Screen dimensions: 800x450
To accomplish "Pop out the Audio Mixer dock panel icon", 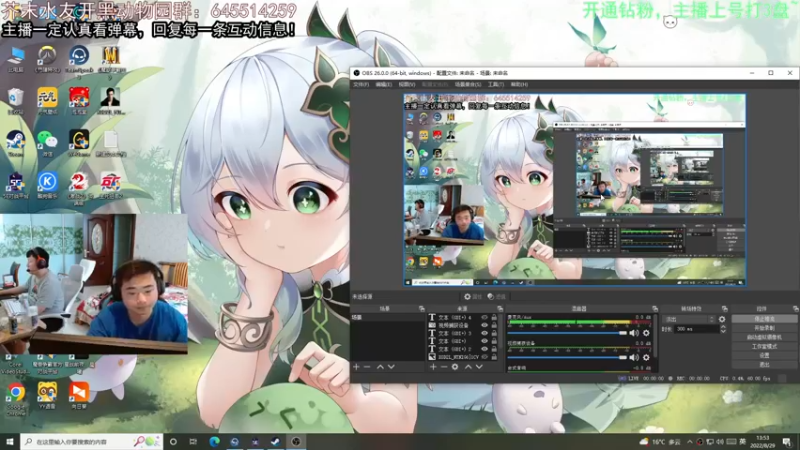I will [655, 309].
